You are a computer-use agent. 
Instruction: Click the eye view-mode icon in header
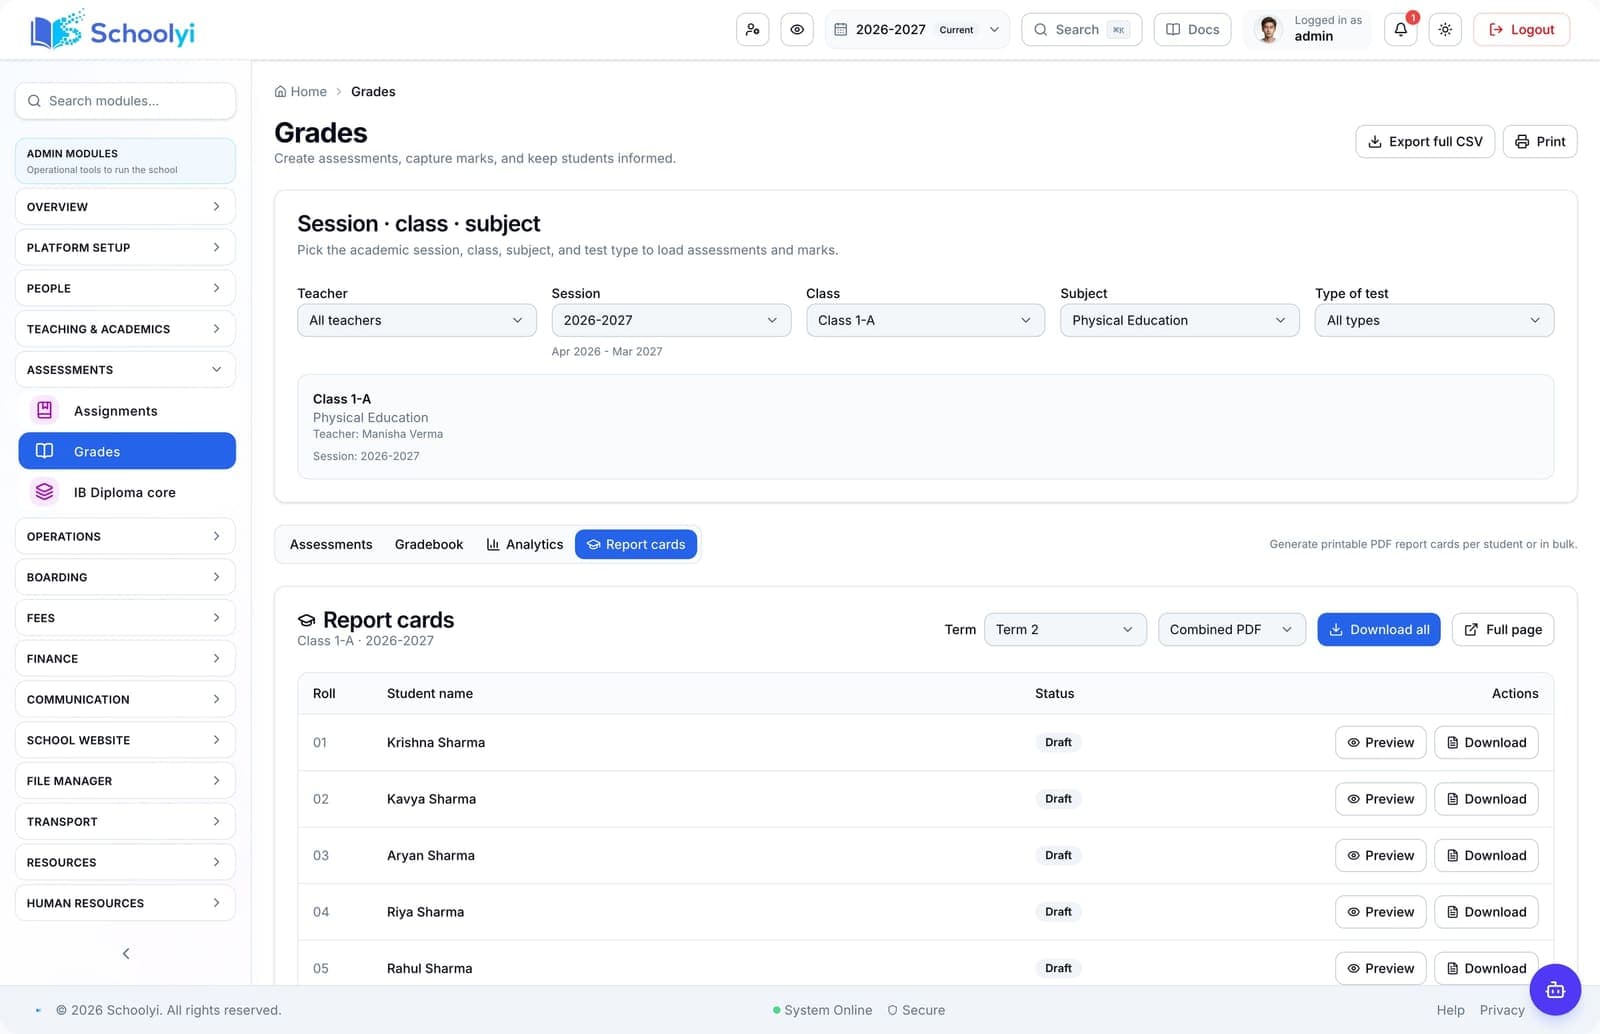coord(797,30)
